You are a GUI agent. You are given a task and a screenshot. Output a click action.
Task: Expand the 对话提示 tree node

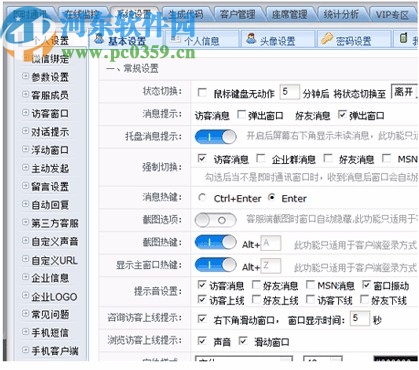25,131
